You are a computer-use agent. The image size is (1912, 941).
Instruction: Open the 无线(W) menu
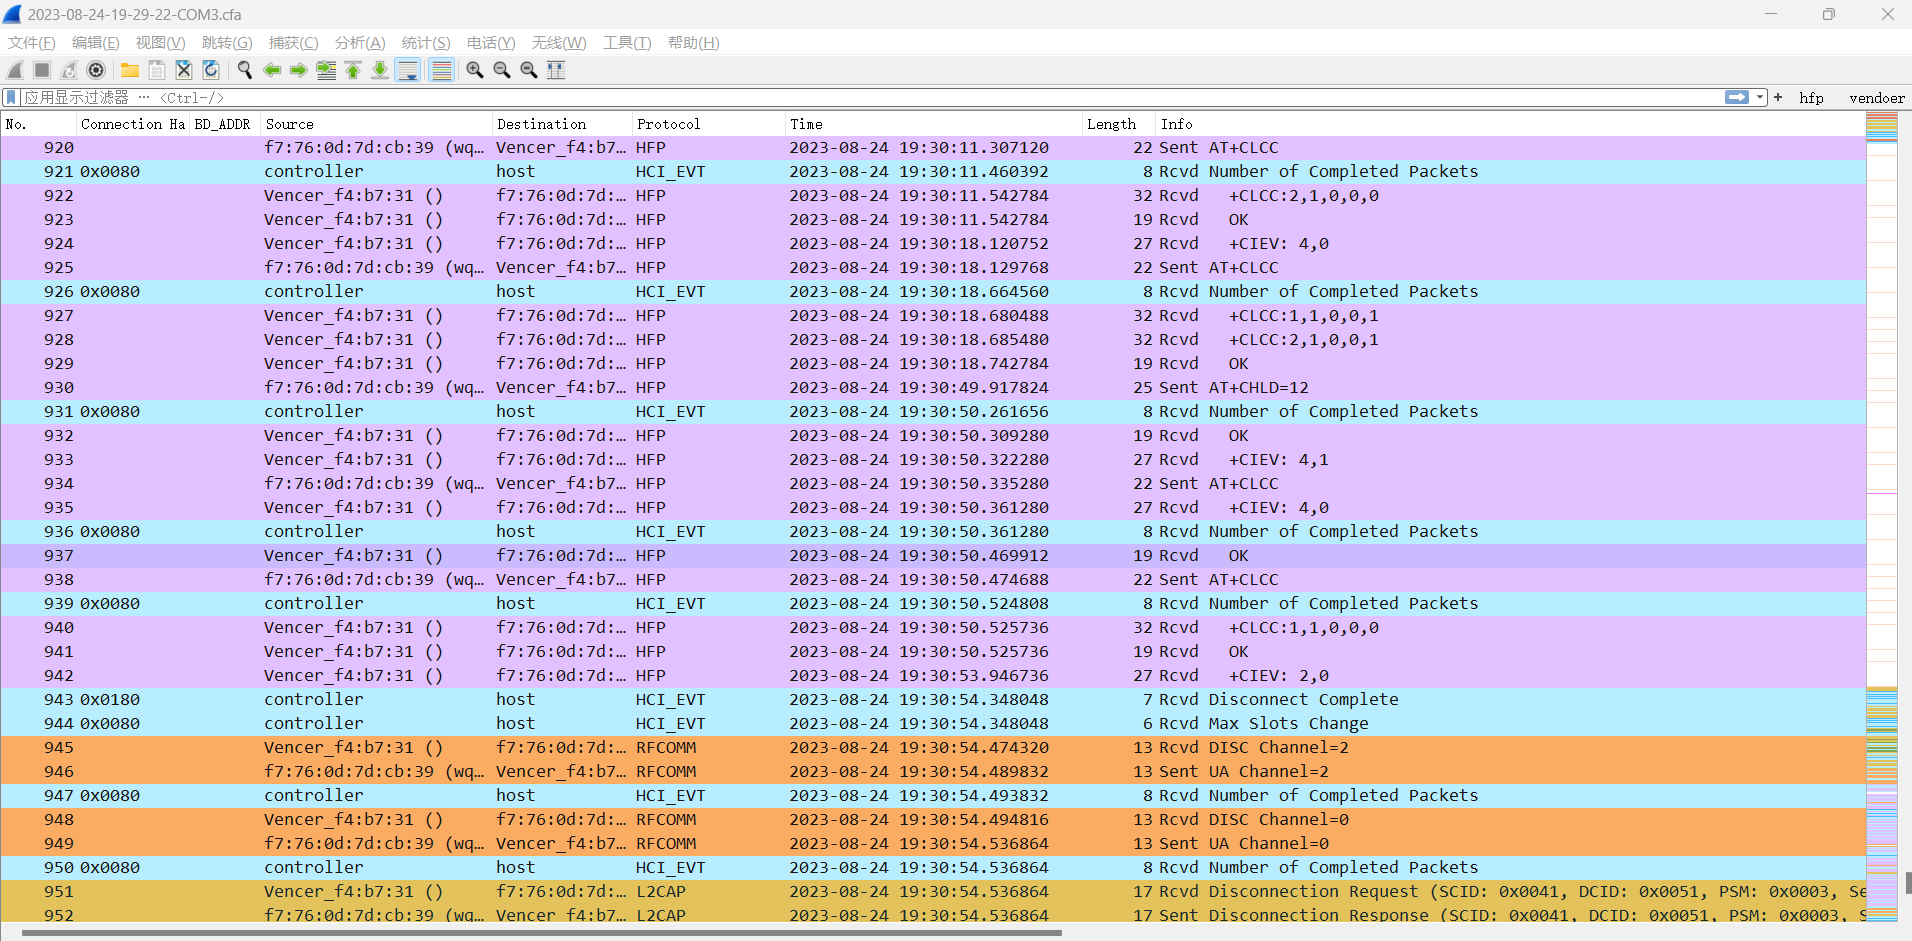pyautogui.click(x=559, y=43)
